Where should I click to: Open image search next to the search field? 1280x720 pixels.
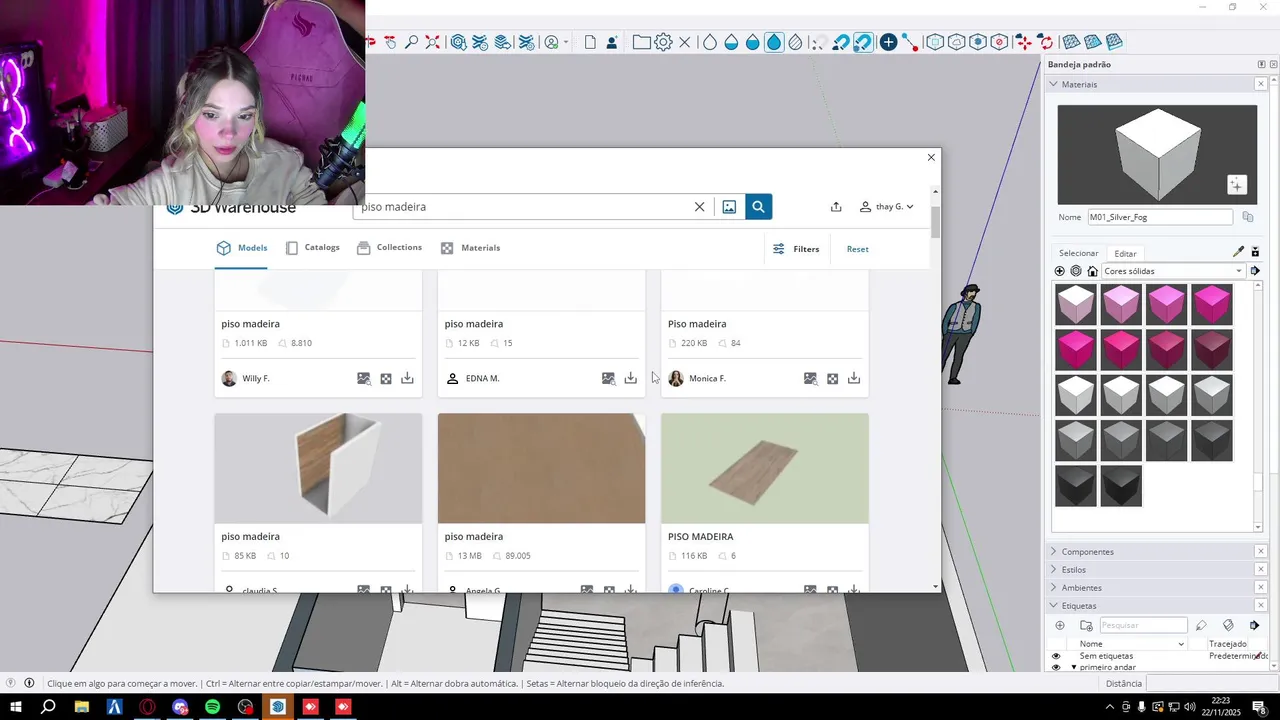[729, 207]
